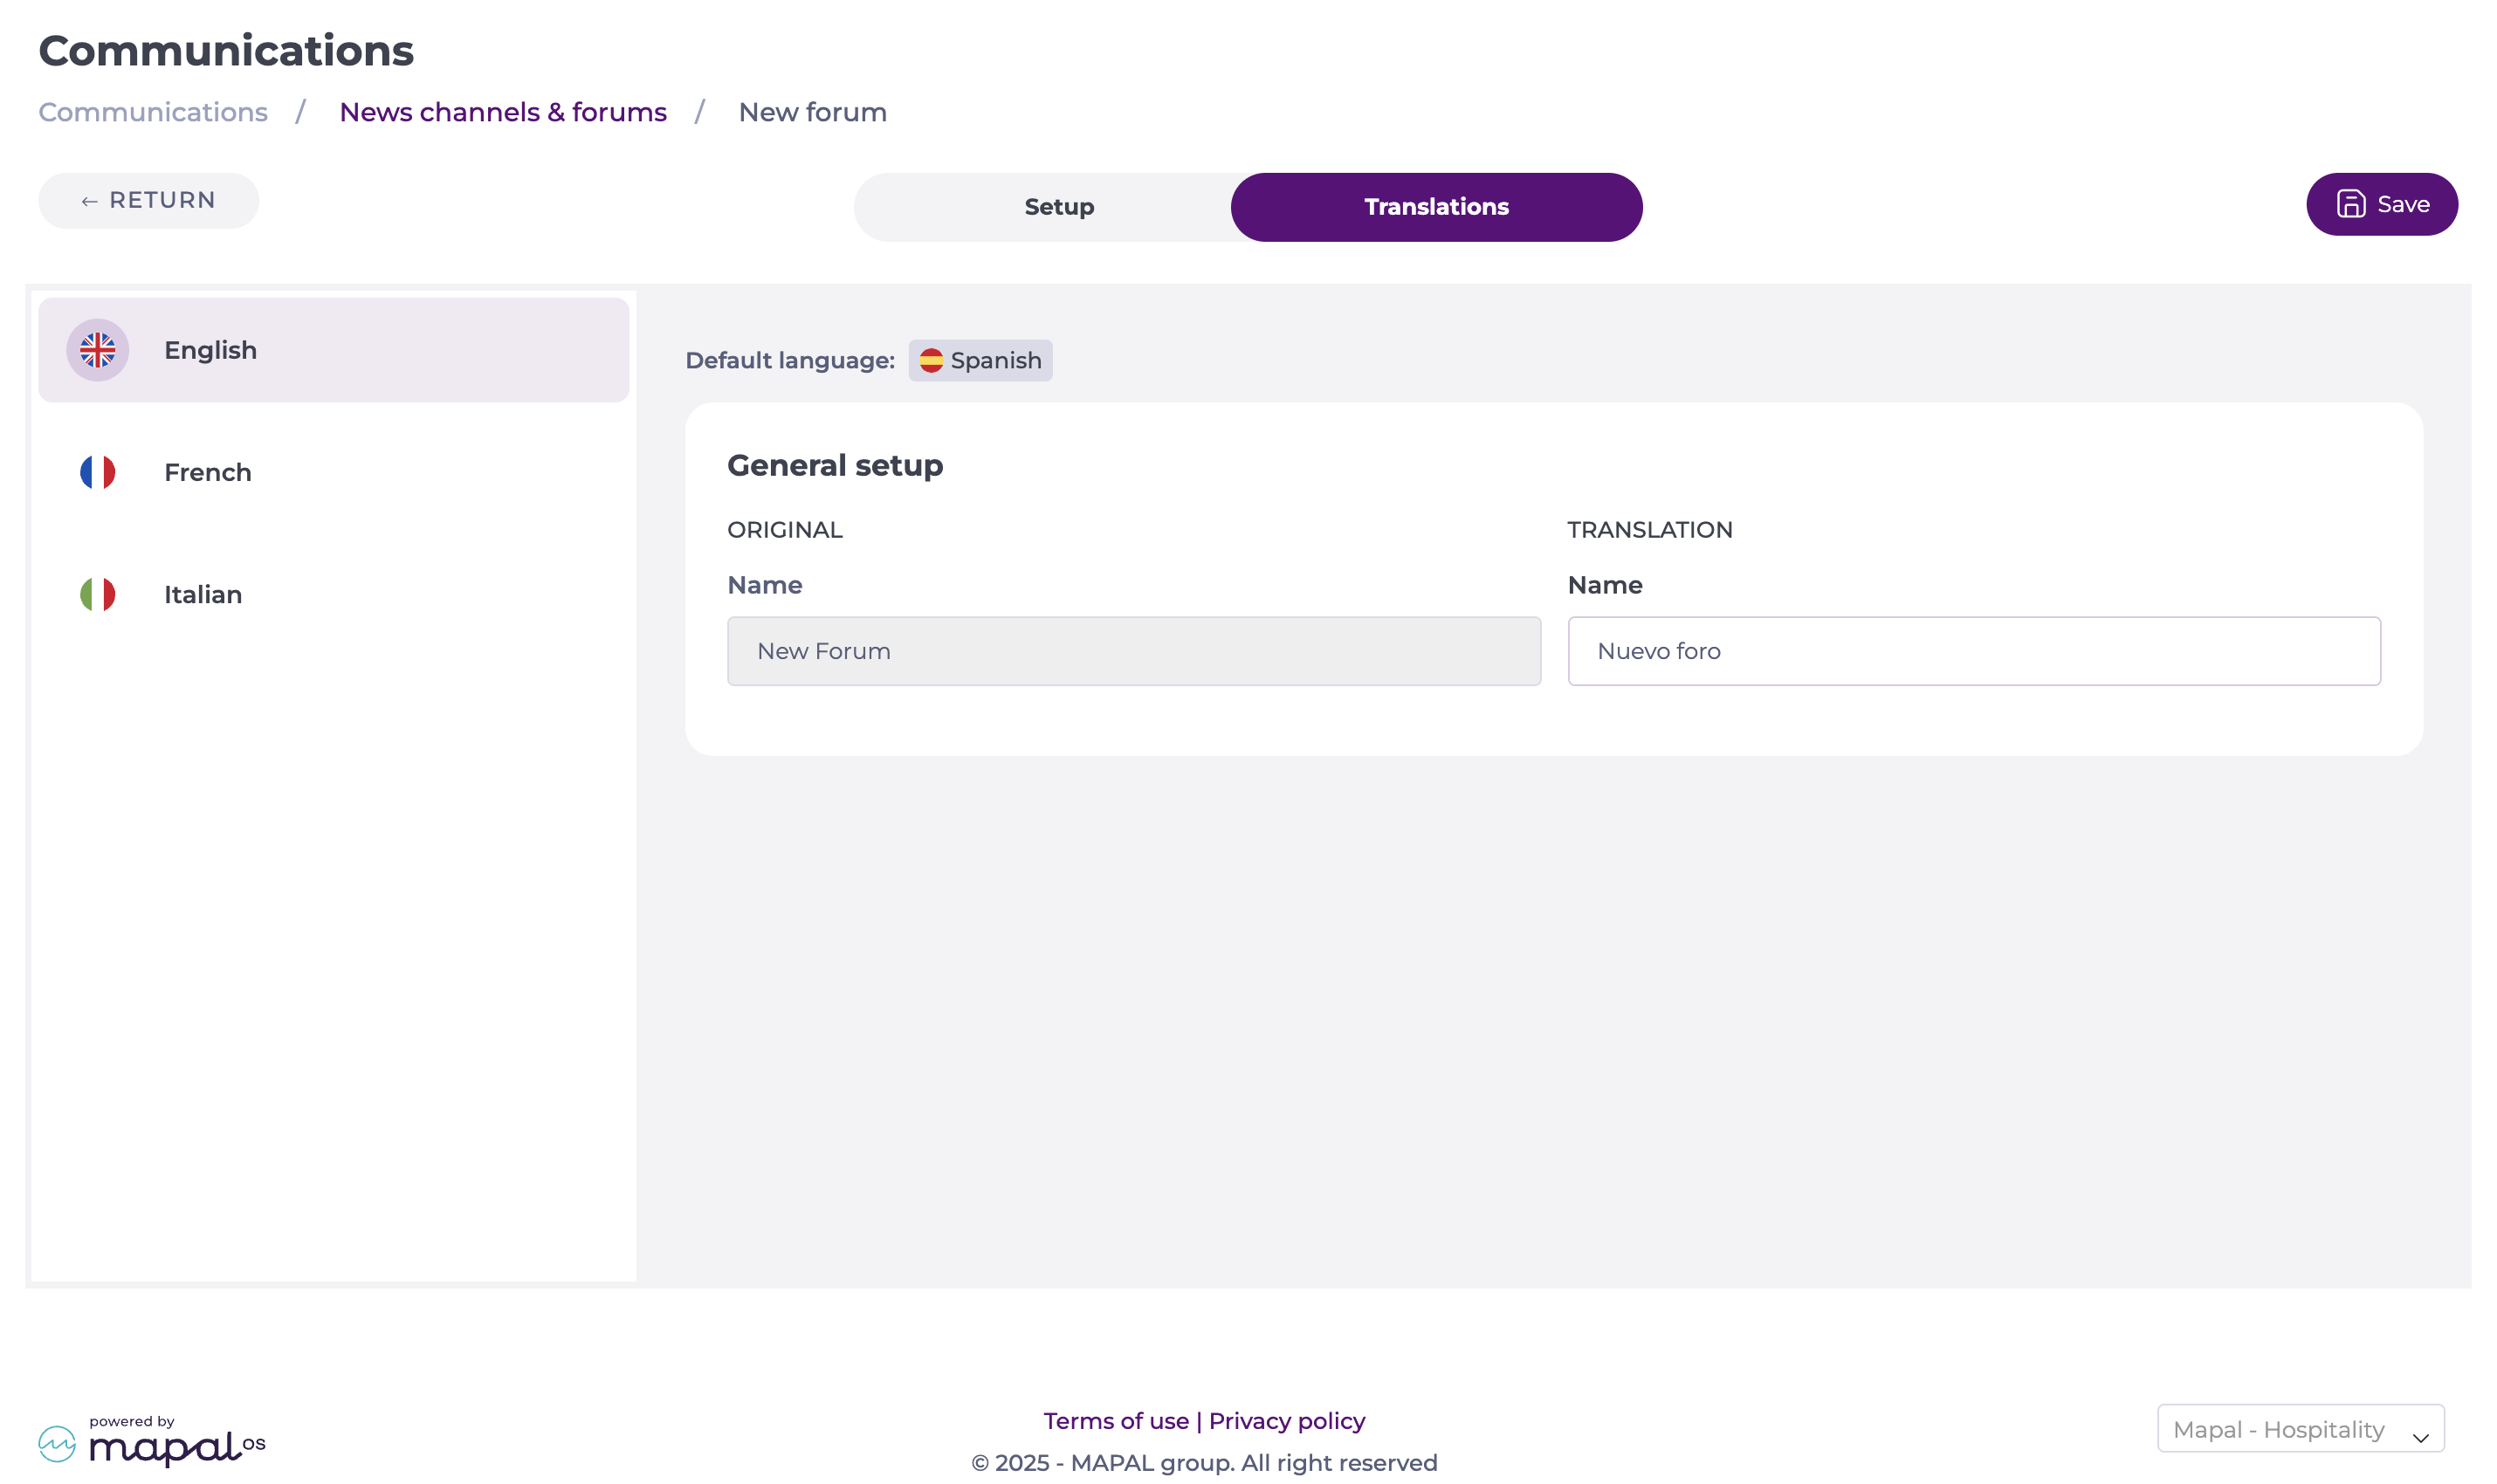Click the Spanish default language badge

click(x=980, y=360)
